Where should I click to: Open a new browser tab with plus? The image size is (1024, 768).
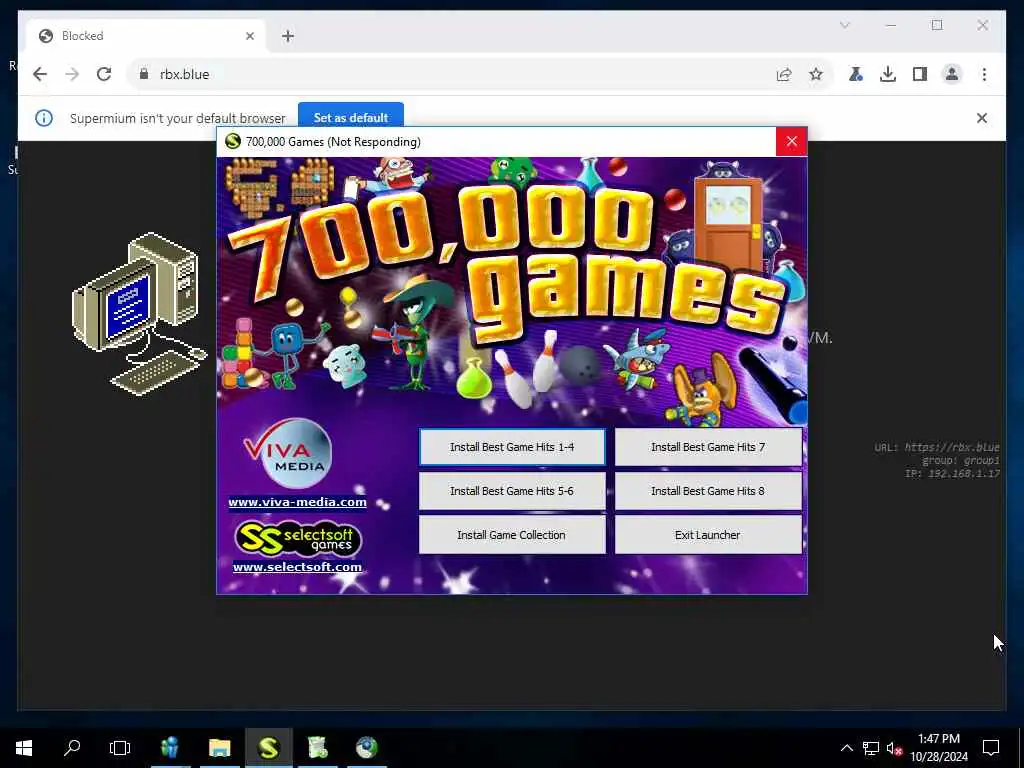click(288, 36)
